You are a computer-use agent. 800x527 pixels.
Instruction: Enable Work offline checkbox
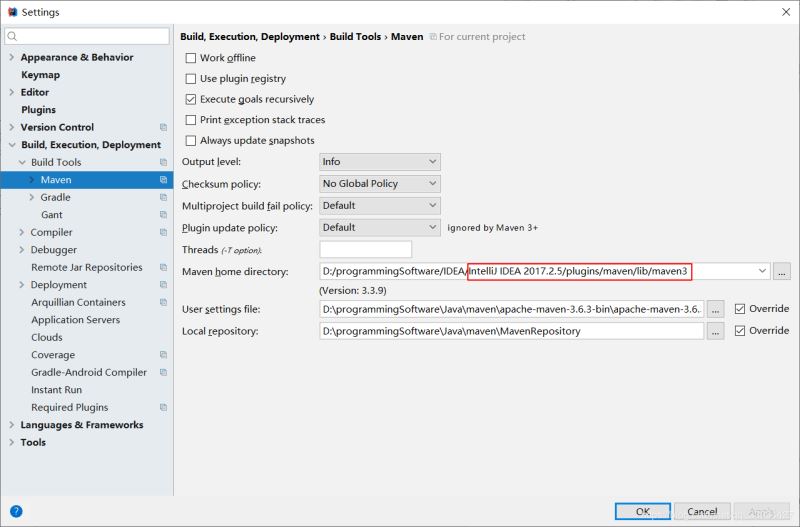191,58
